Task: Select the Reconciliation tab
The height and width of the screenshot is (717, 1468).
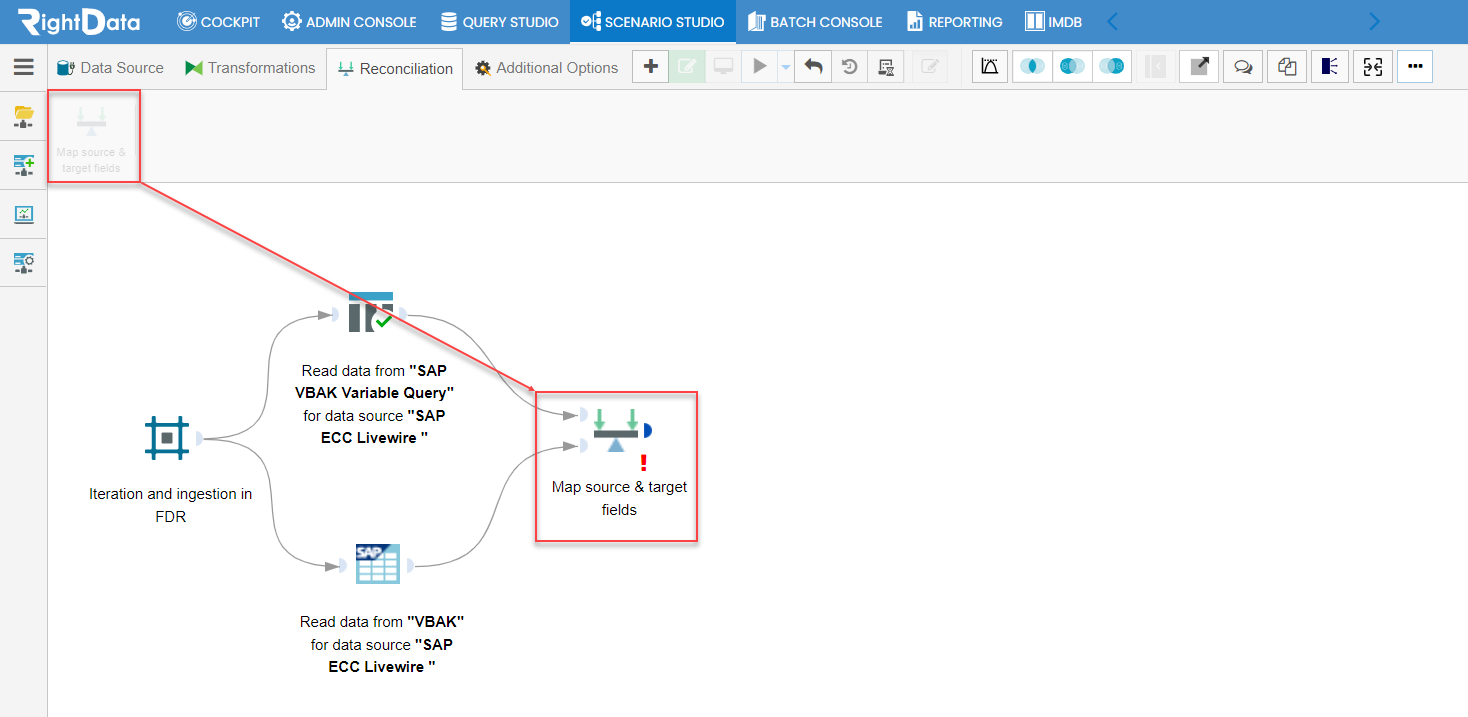Action: [395, 69]
